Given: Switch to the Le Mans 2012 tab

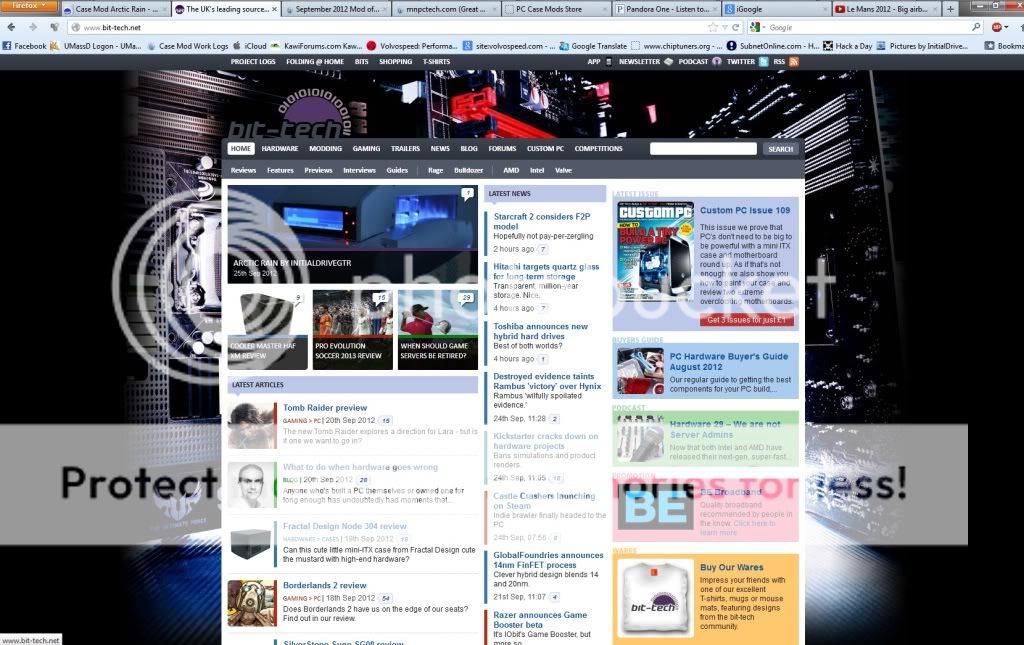Looking at the screenshot, I should tap(887, 9).
